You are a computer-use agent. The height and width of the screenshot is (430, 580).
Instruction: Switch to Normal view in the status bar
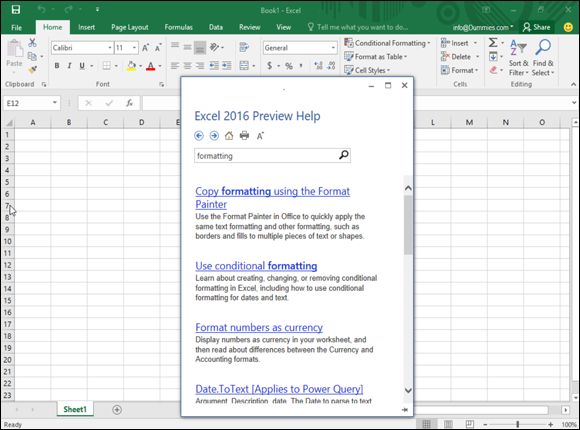(x=426, y=424)
